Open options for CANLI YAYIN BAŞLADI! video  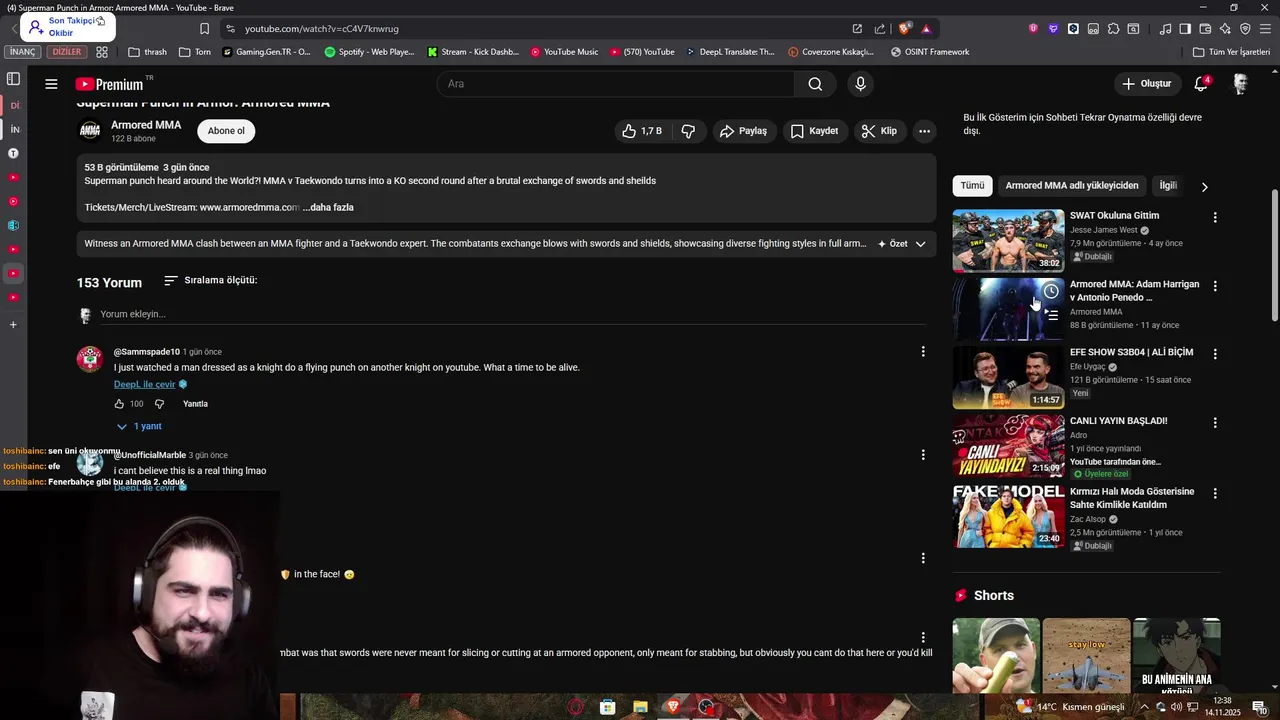[1215, 423]
